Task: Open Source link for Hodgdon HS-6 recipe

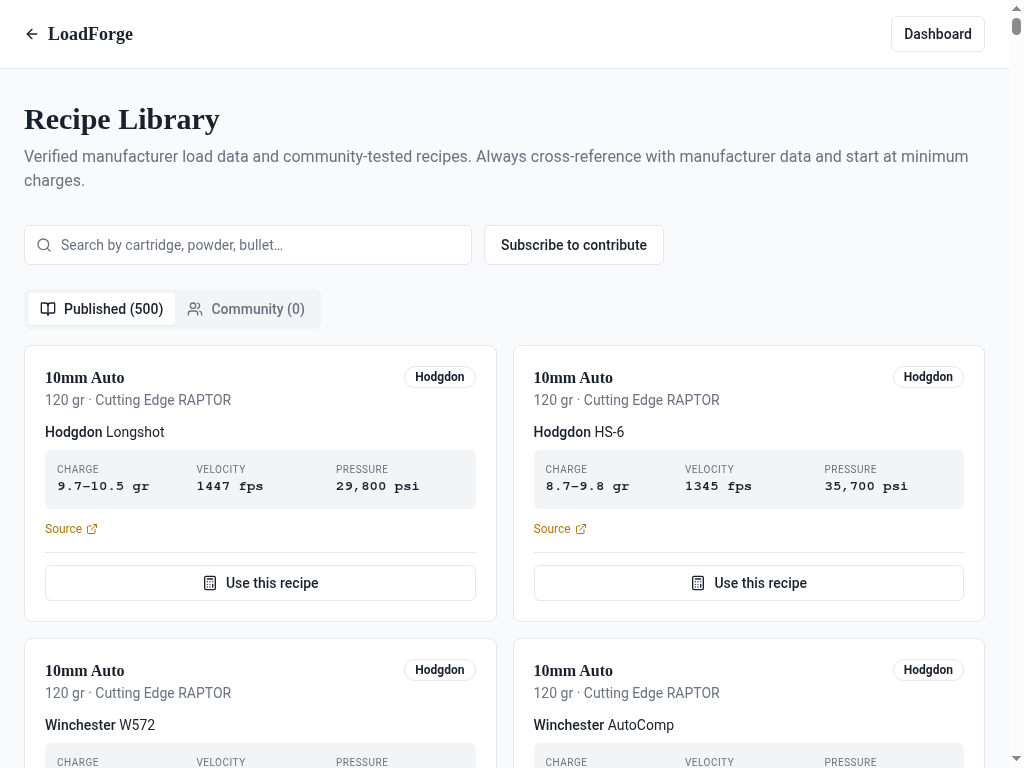Action: coord(560,529)
